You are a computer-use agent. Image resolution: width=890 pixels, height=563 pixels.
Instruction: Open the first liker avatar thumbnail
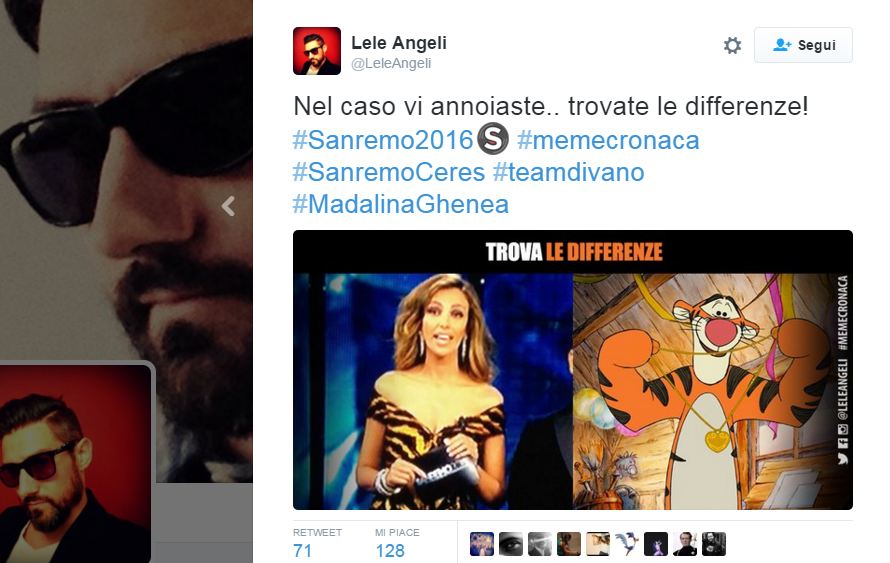pyautogui.click(x=482, y=544)
